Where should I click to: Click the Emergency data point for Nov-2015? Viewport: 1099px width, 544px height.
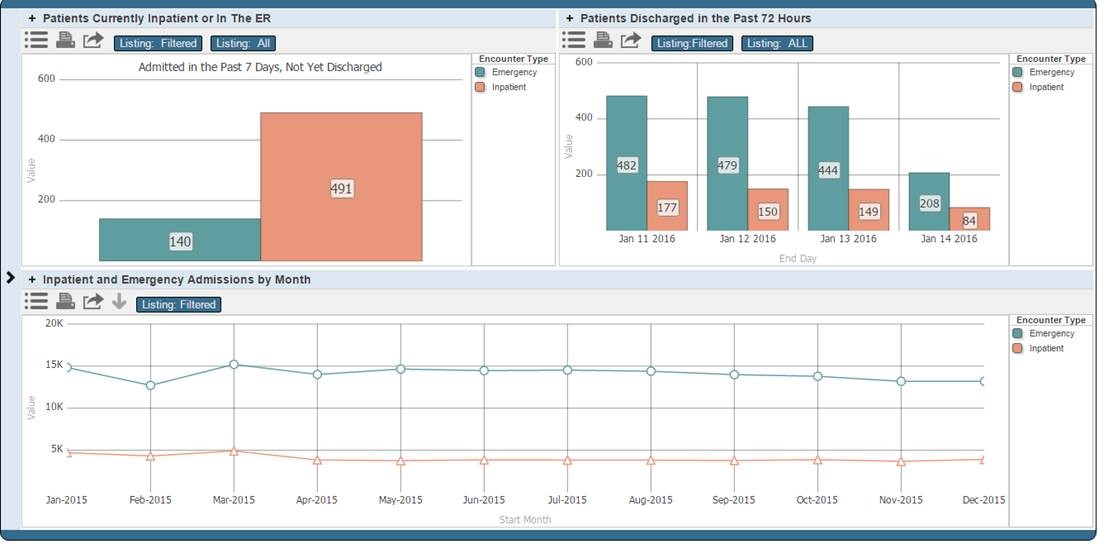[x=901, y=381]
